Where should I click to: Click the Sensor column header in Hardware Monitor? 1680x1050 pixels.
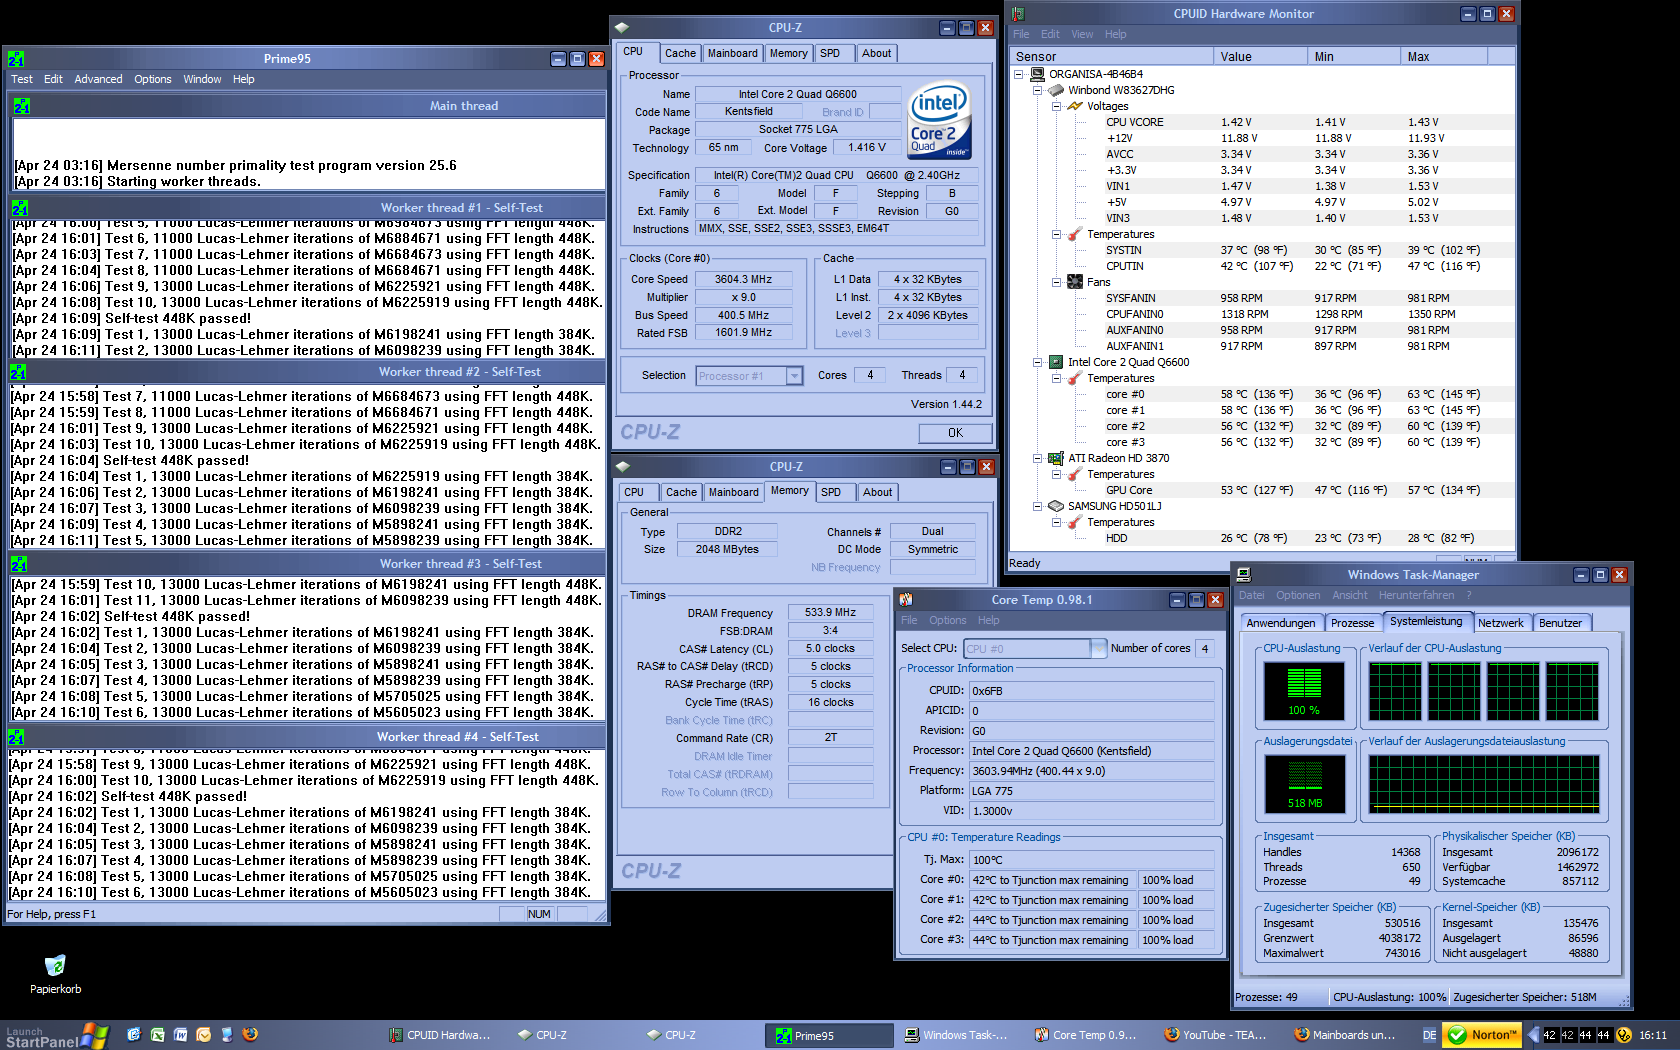click(x=1112, y=57)
